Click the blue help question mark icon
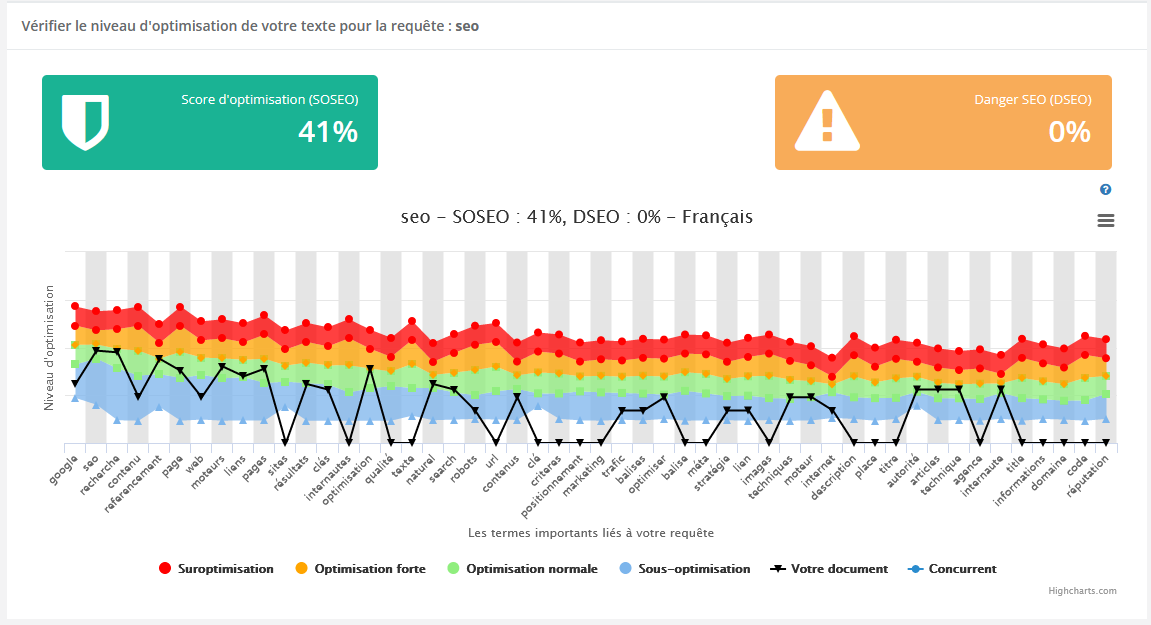This screenshot has width=1151, height=625. coord(1105,190)
